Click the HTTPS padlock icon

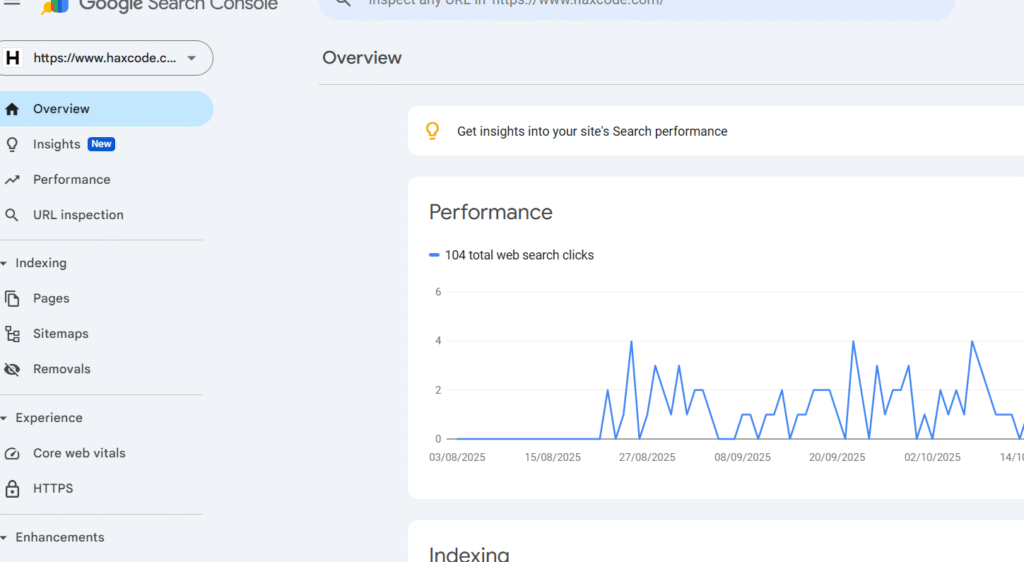(x=12, y=489)
